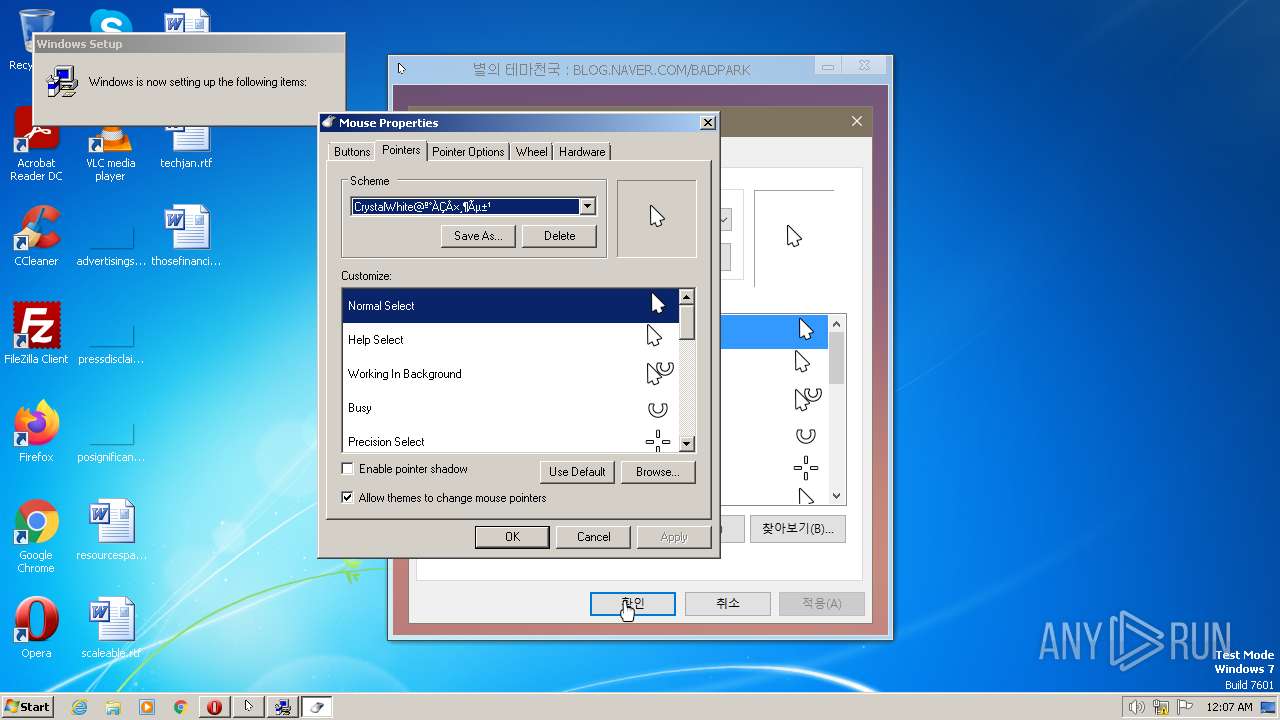
Task: Confirm Mouse Properties with OK
Action: 512,537
